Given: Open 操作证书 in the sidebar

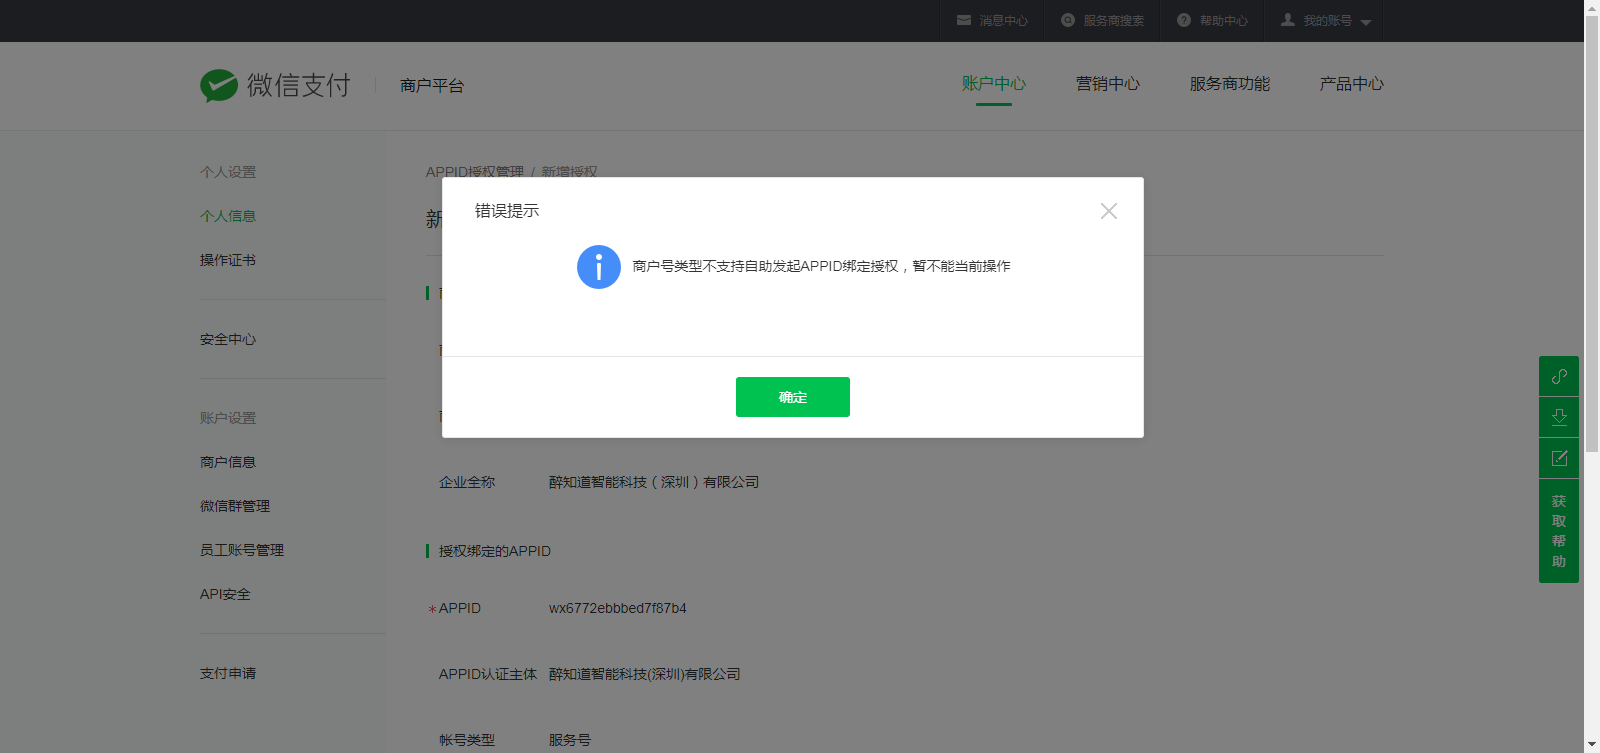Looking at the screenshot, I should pyautogui.click(x=228, y=260).
